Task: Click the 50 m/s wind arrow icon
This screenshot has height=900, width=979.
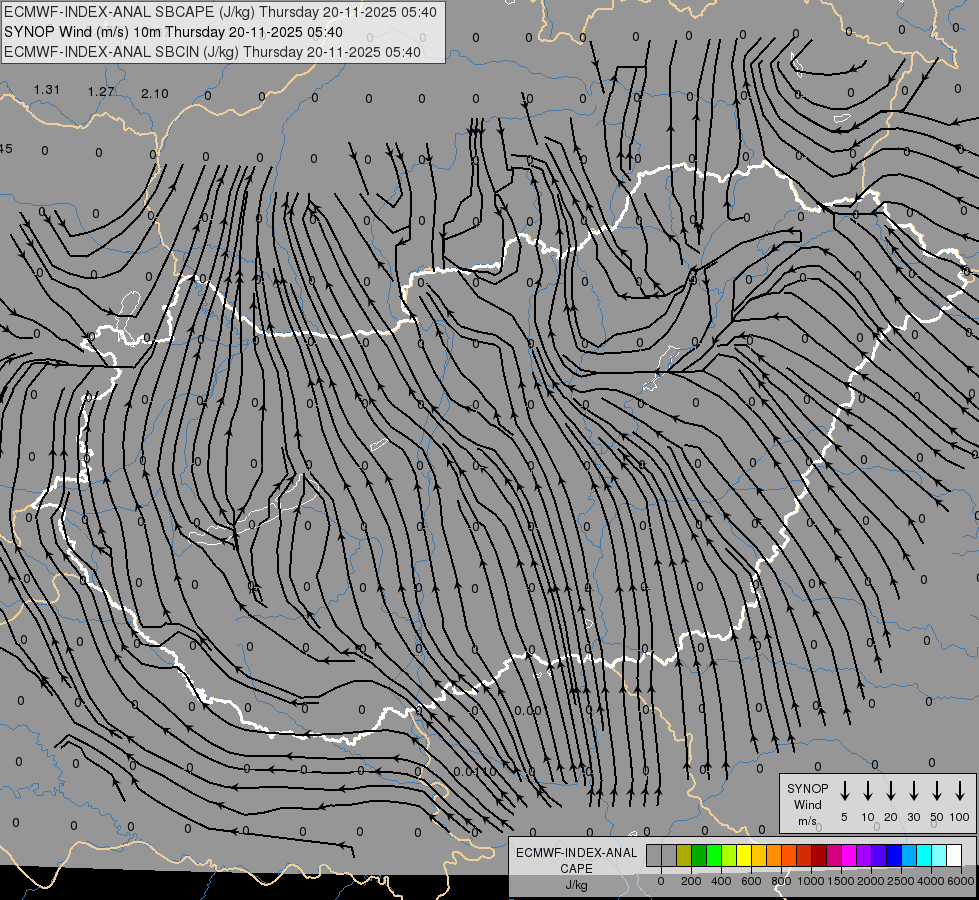Action: [937, 791]
